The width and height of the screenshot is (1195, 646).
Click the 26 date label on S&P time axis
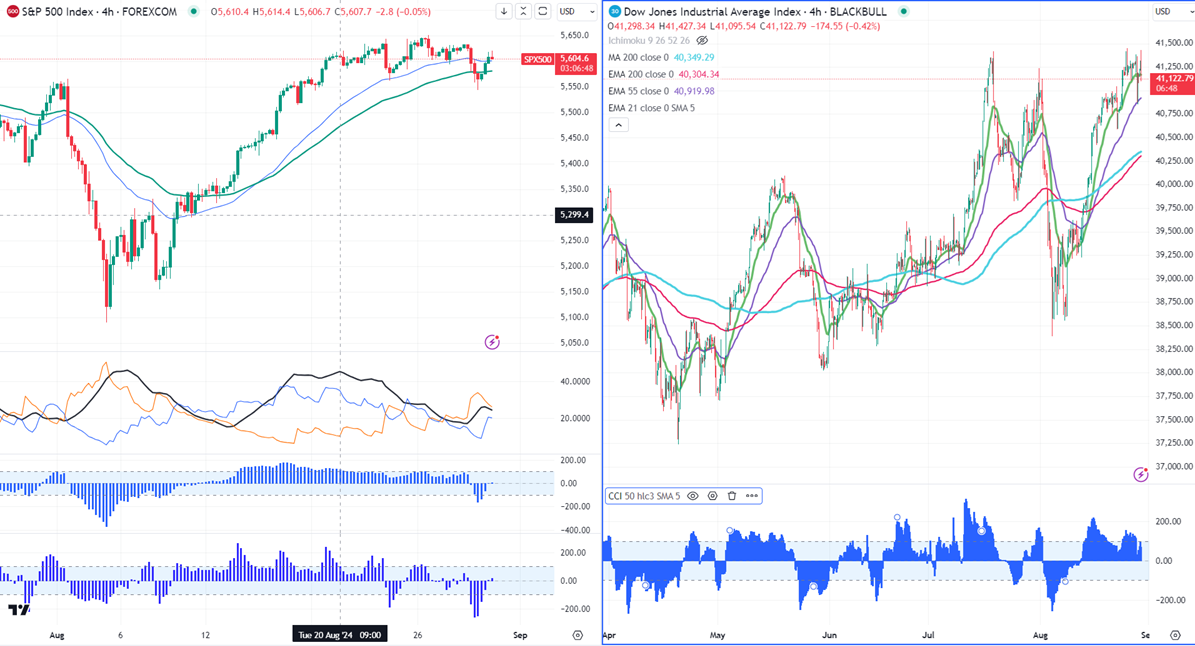[417, 635]
